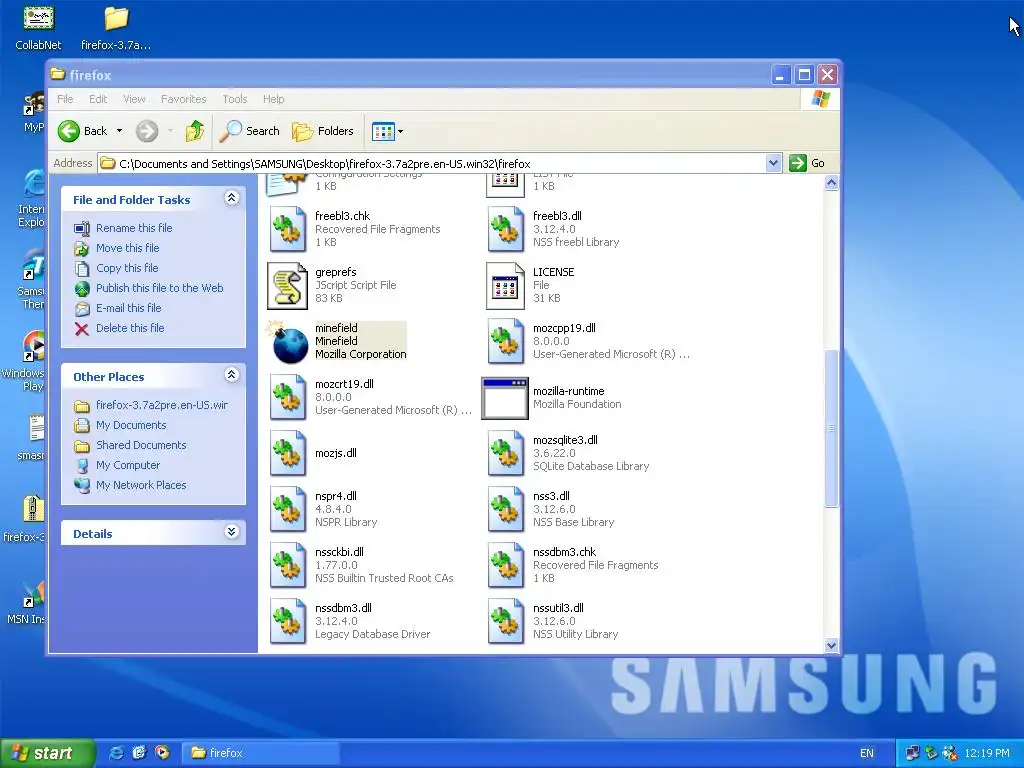Open the Favorites menu

pos(184,99)
